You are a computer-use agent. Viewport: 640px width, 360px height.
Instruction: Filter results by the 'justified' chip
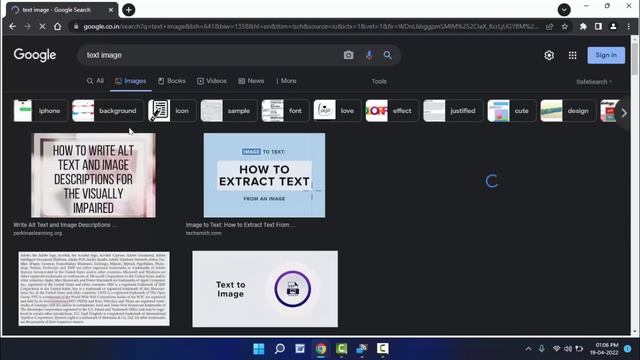[x=453, y=111]
